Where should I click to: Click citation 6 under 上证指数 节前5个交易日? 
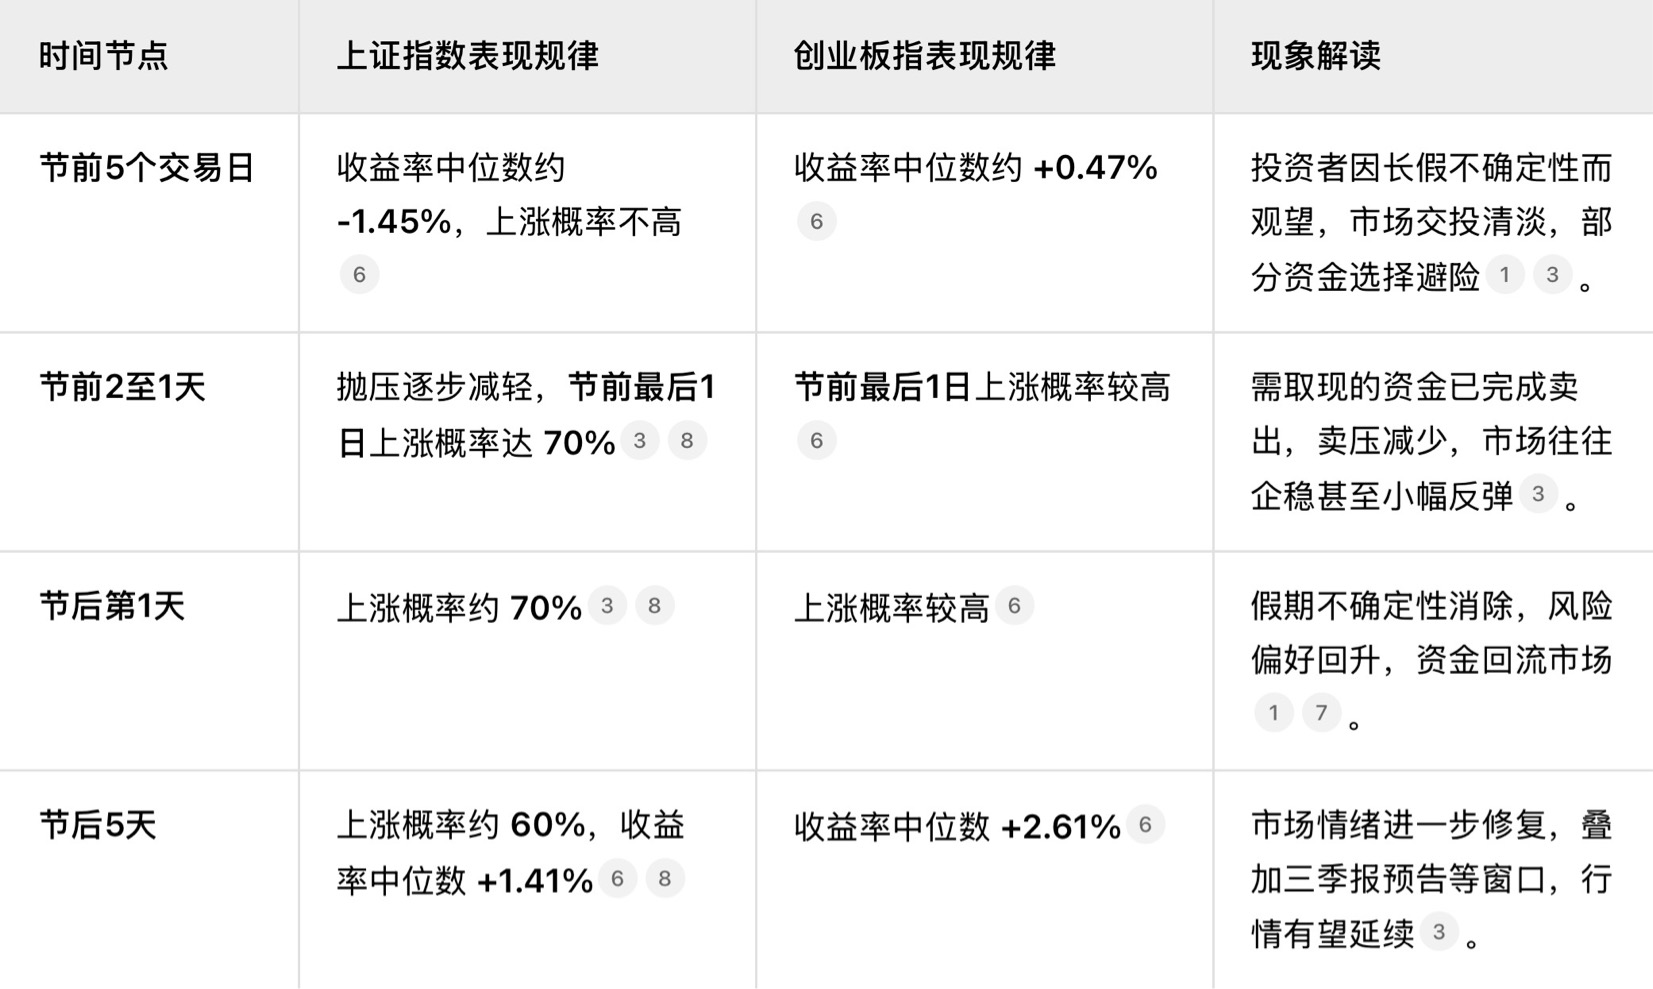(x=359, y=274)
